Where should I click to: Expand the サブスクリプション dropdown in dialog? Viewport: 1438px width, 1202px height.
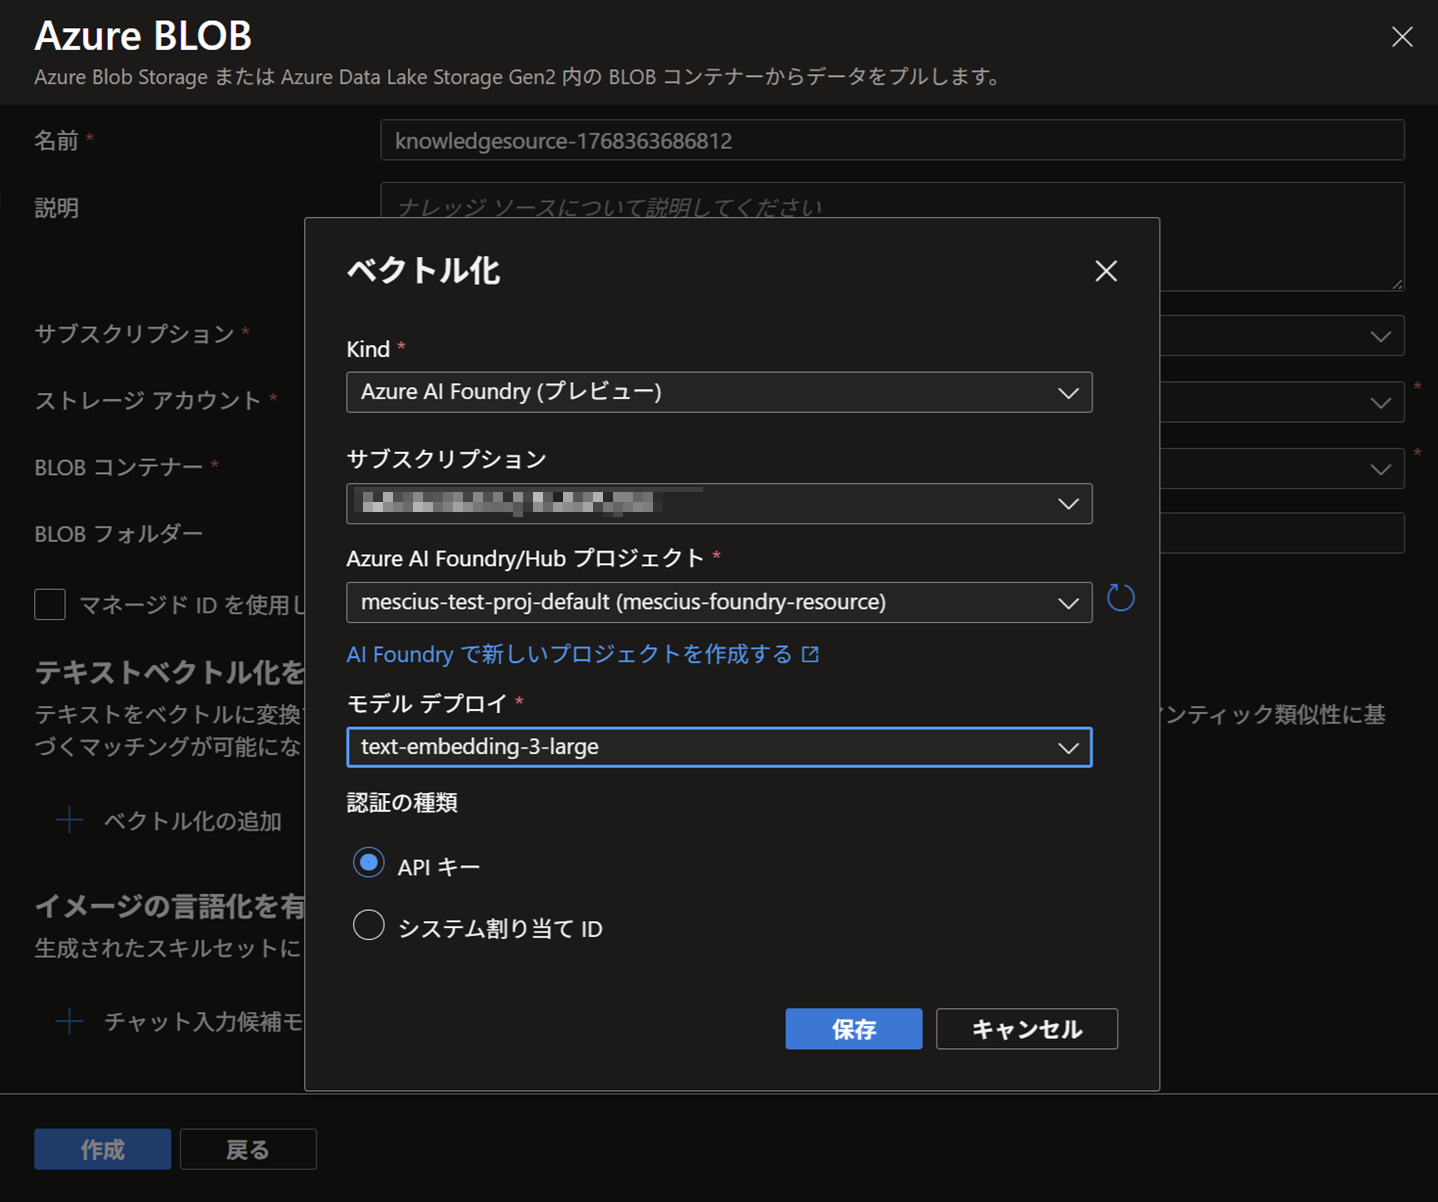pos(718,504)
